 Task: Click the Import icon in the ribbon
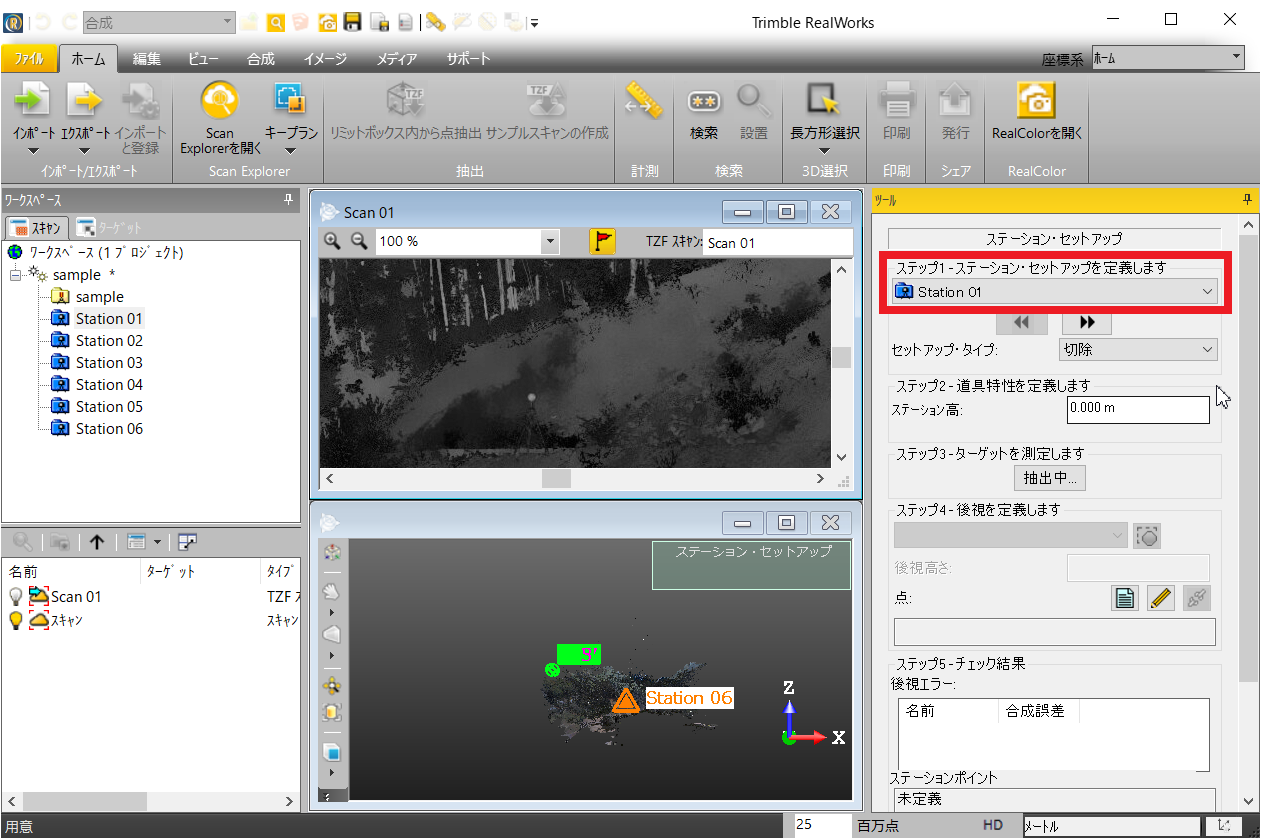pyautogui.click(x=32, y=100)
